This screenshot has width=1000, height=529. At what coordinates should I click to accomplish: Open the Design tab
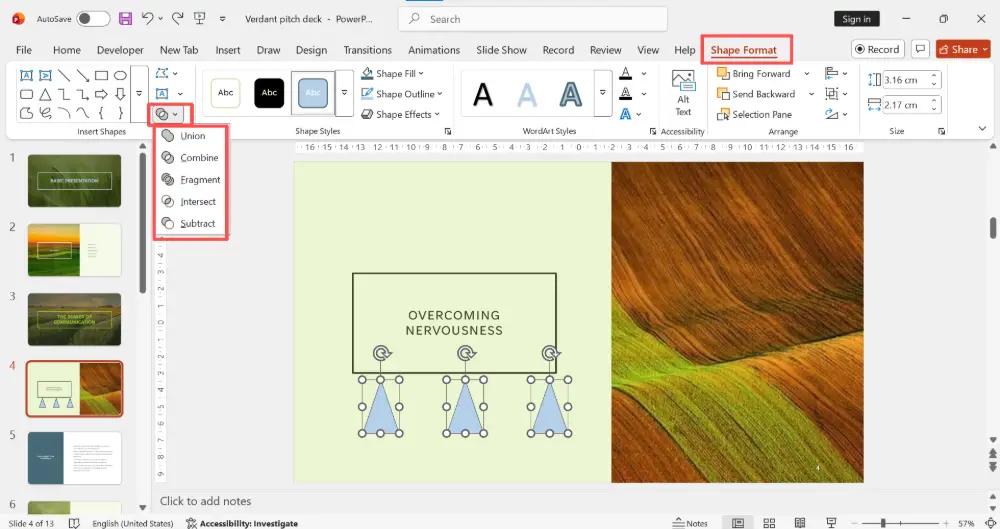click(311, 50)
